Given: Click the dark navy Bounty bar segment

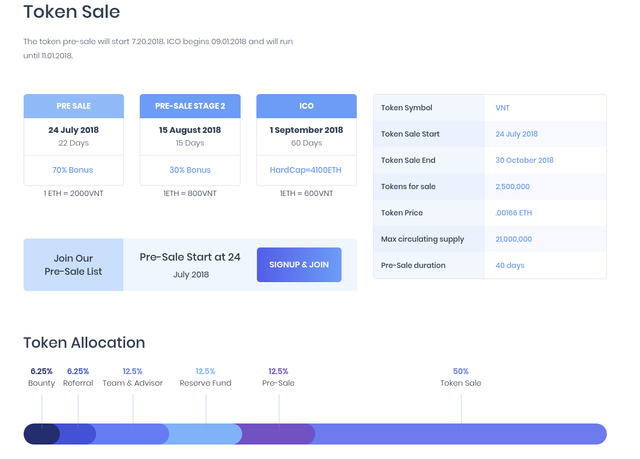Looking at the screenshot, I should pyautogui.click(x=40, y=433).
